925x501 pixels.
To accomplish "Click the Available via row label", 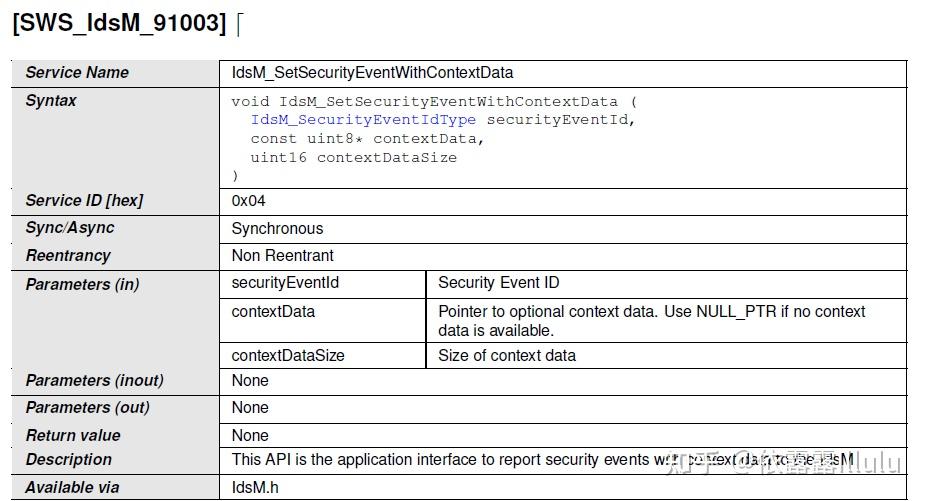I will click(72, 487).
